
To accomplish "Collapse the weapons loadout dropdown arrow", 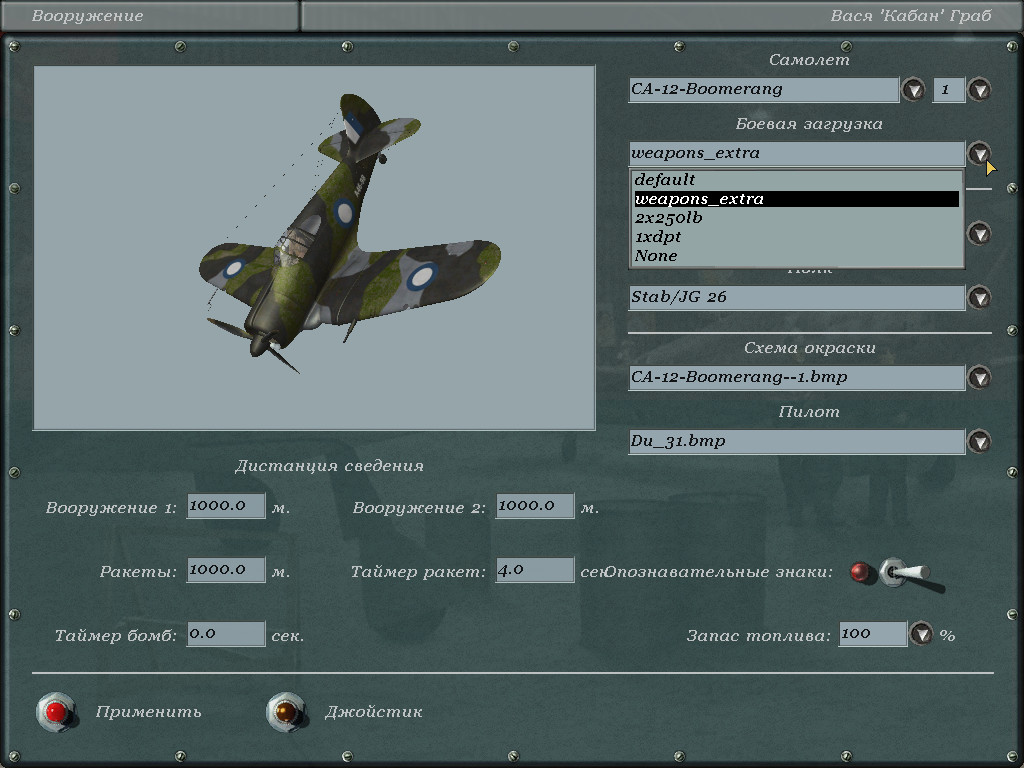I will [979, 153].
